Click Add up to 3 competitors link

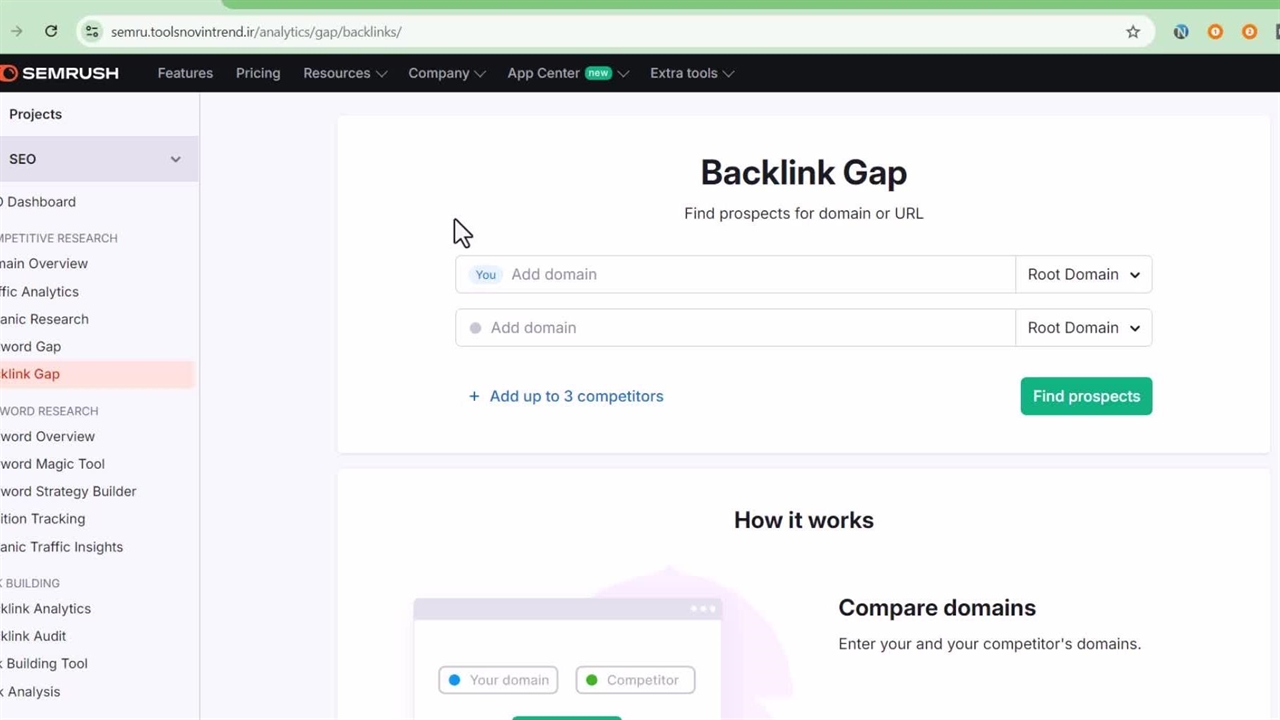pyautogui.click(x=576, y=396)
